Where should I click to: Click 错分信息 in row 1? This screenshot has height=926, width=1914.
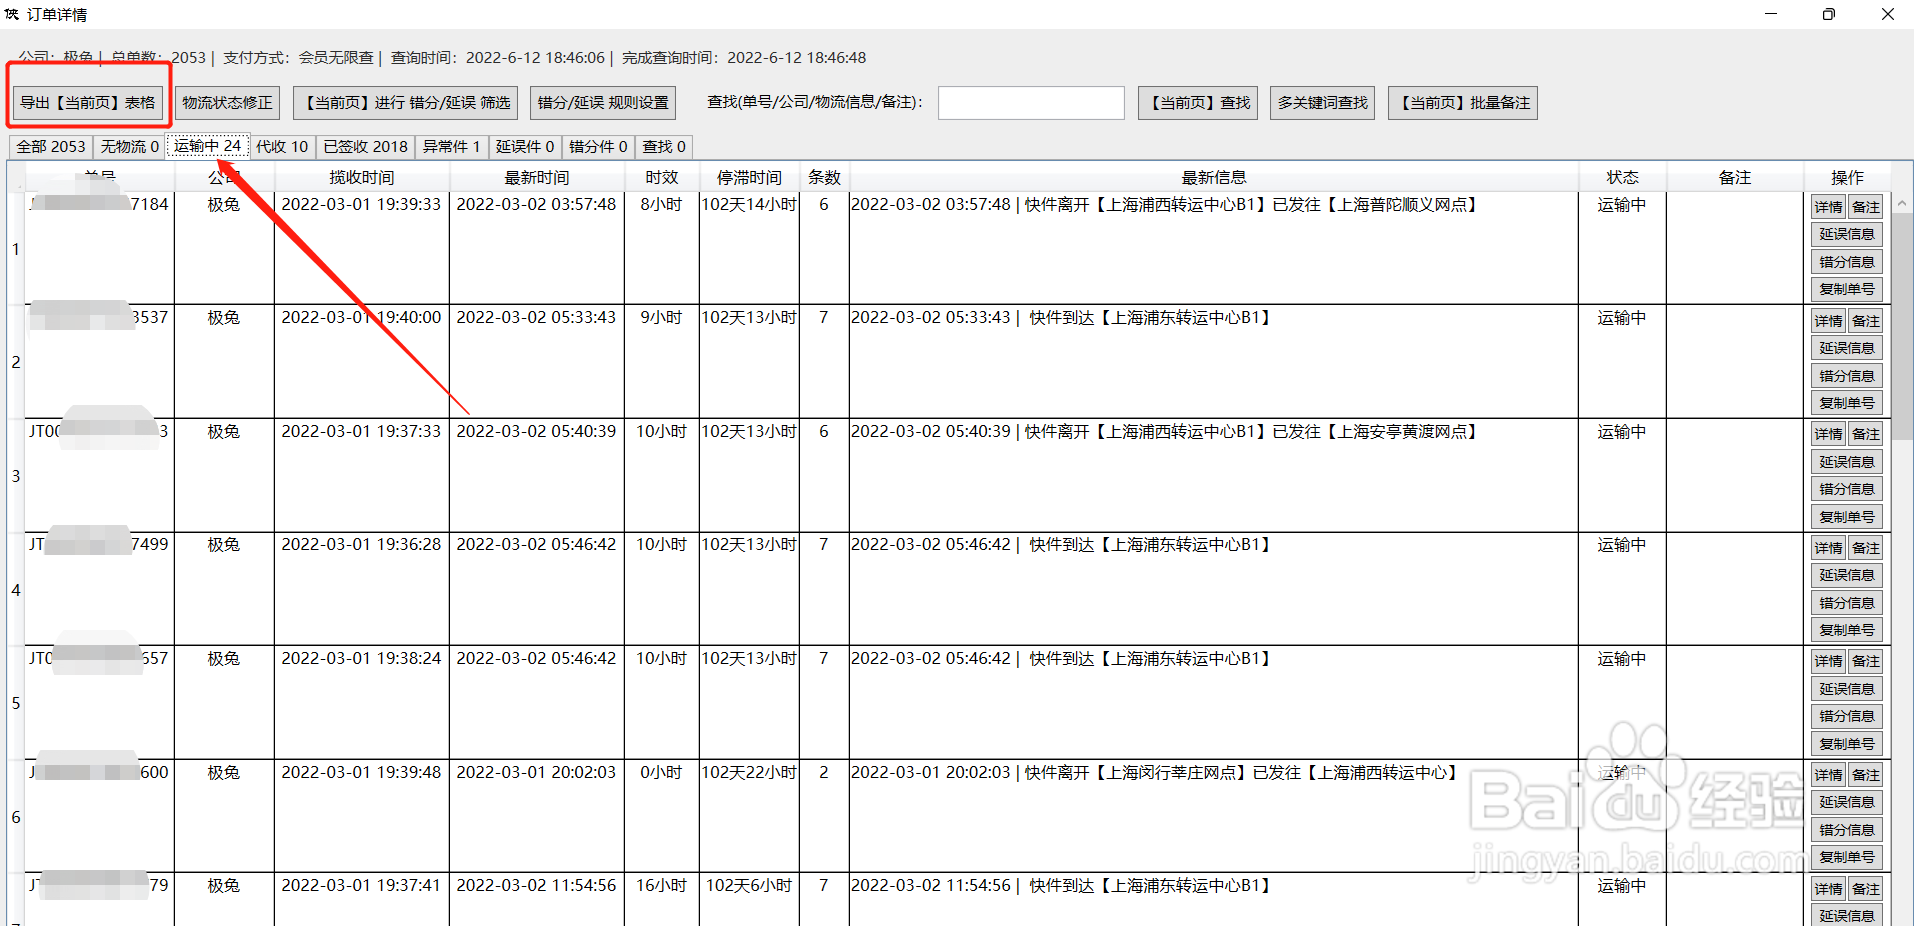pyautogui.click(x=1847, y=262)
